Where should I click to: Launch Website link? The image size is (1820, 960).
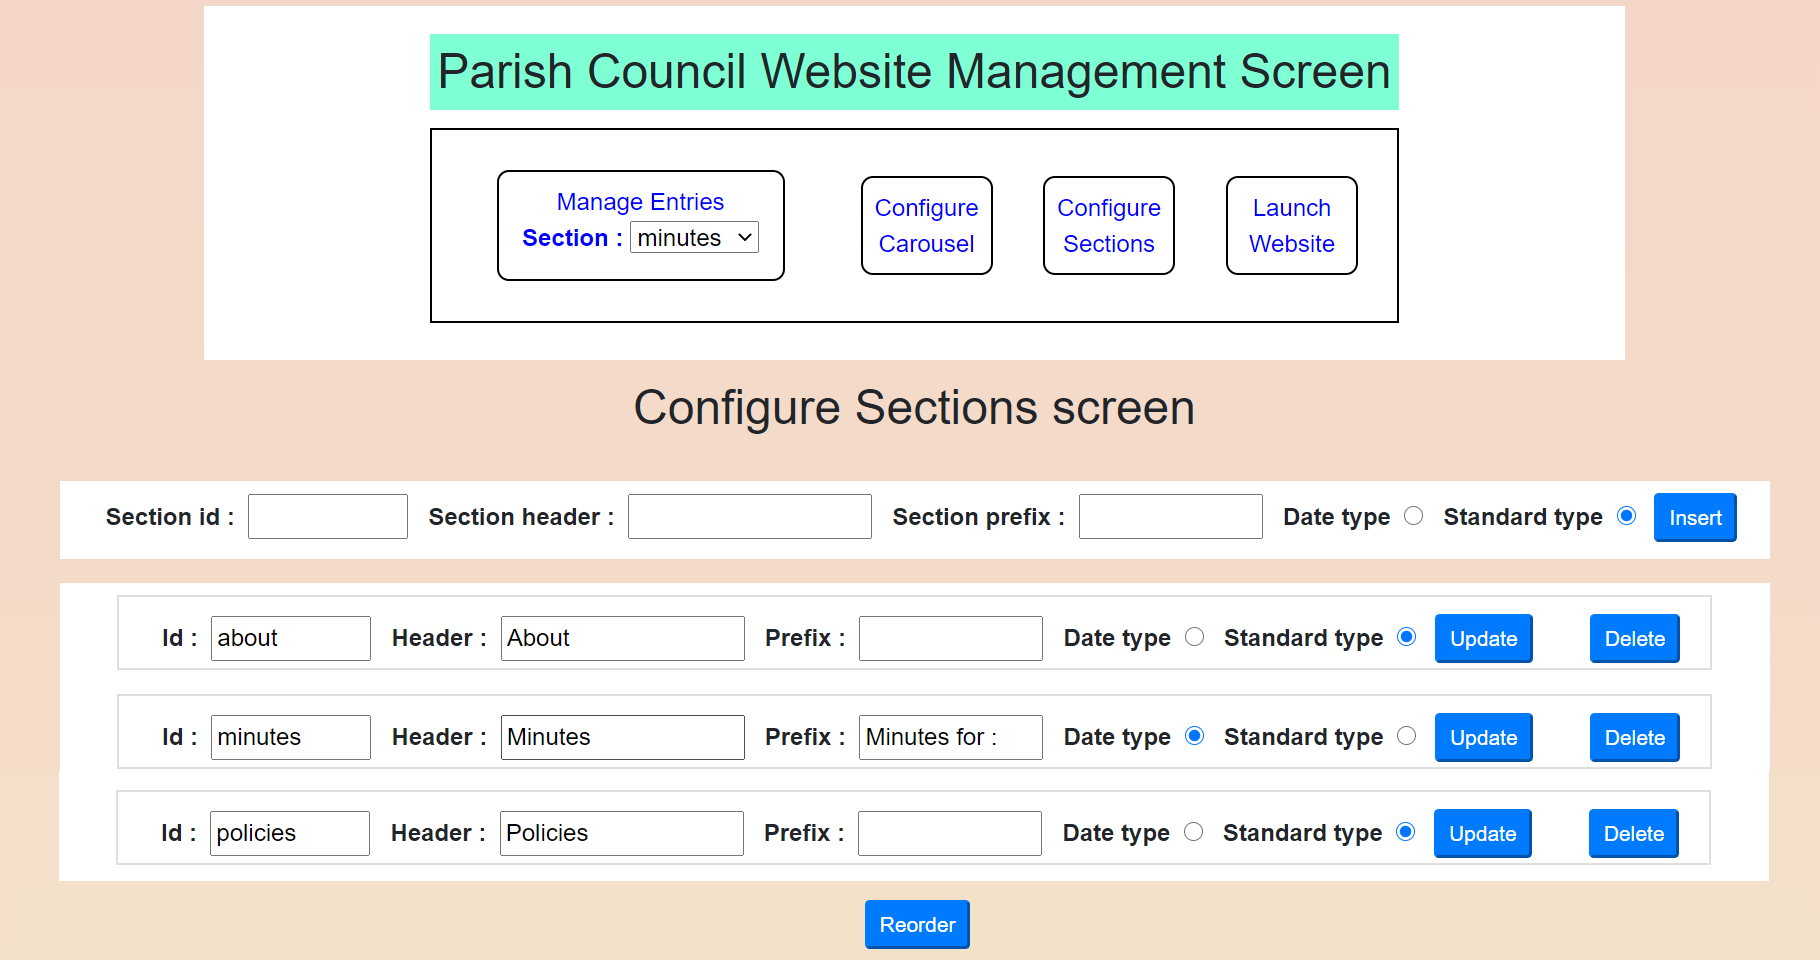tap(1291, 226)
